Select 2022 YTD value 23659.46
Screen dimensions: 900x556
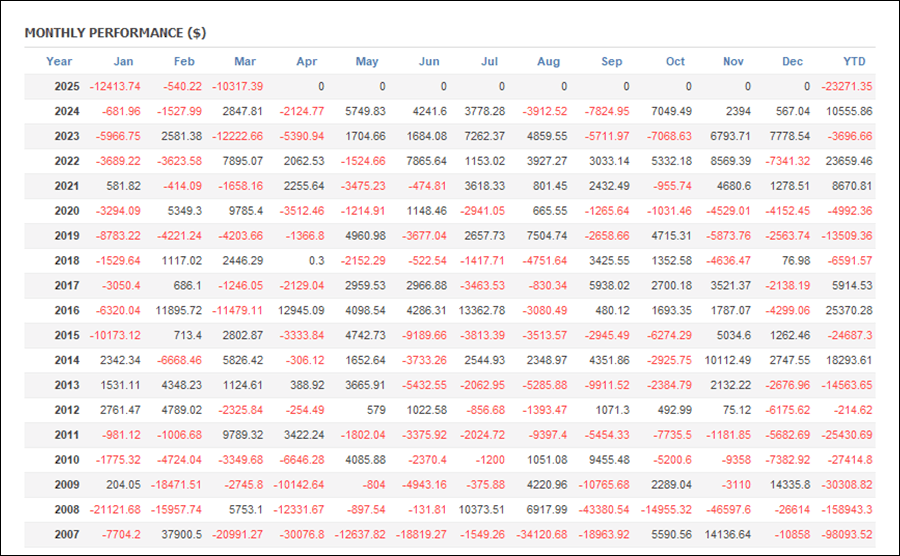coord(849,161)
